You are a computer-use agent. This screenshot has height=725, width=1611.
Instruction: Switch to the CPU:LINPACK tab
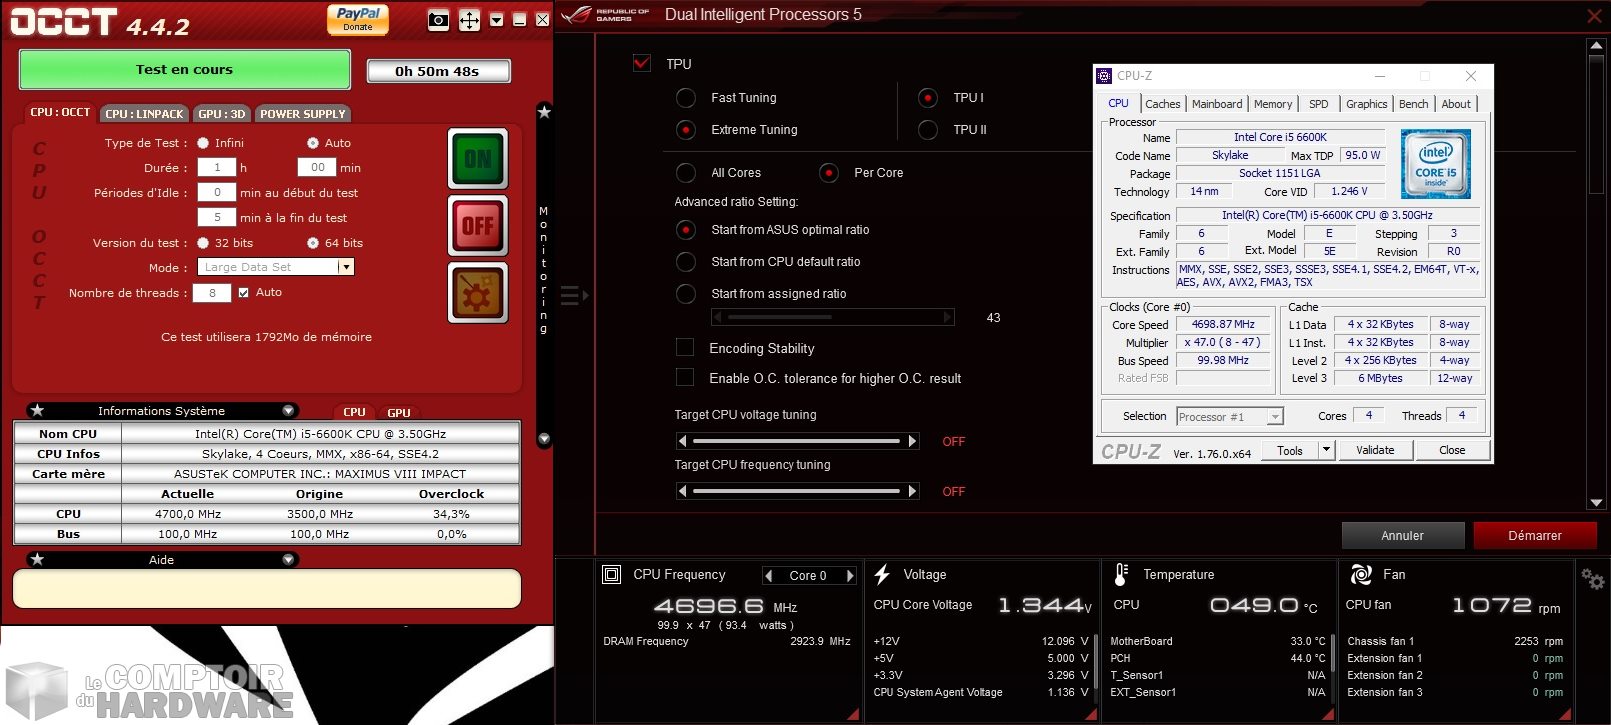(144, 114)
